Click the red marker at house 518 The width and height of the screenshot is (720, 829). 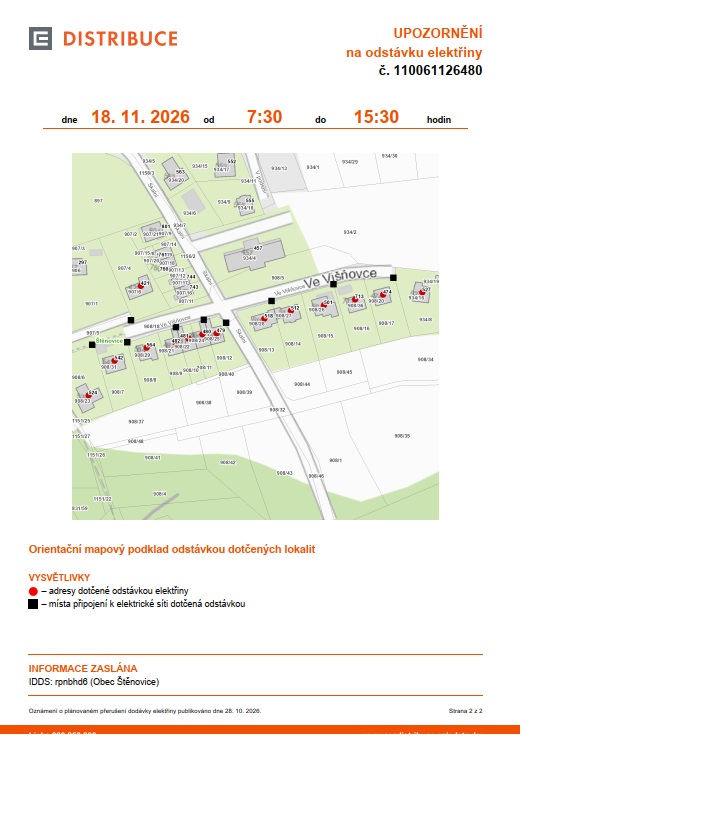coord(264,318)
